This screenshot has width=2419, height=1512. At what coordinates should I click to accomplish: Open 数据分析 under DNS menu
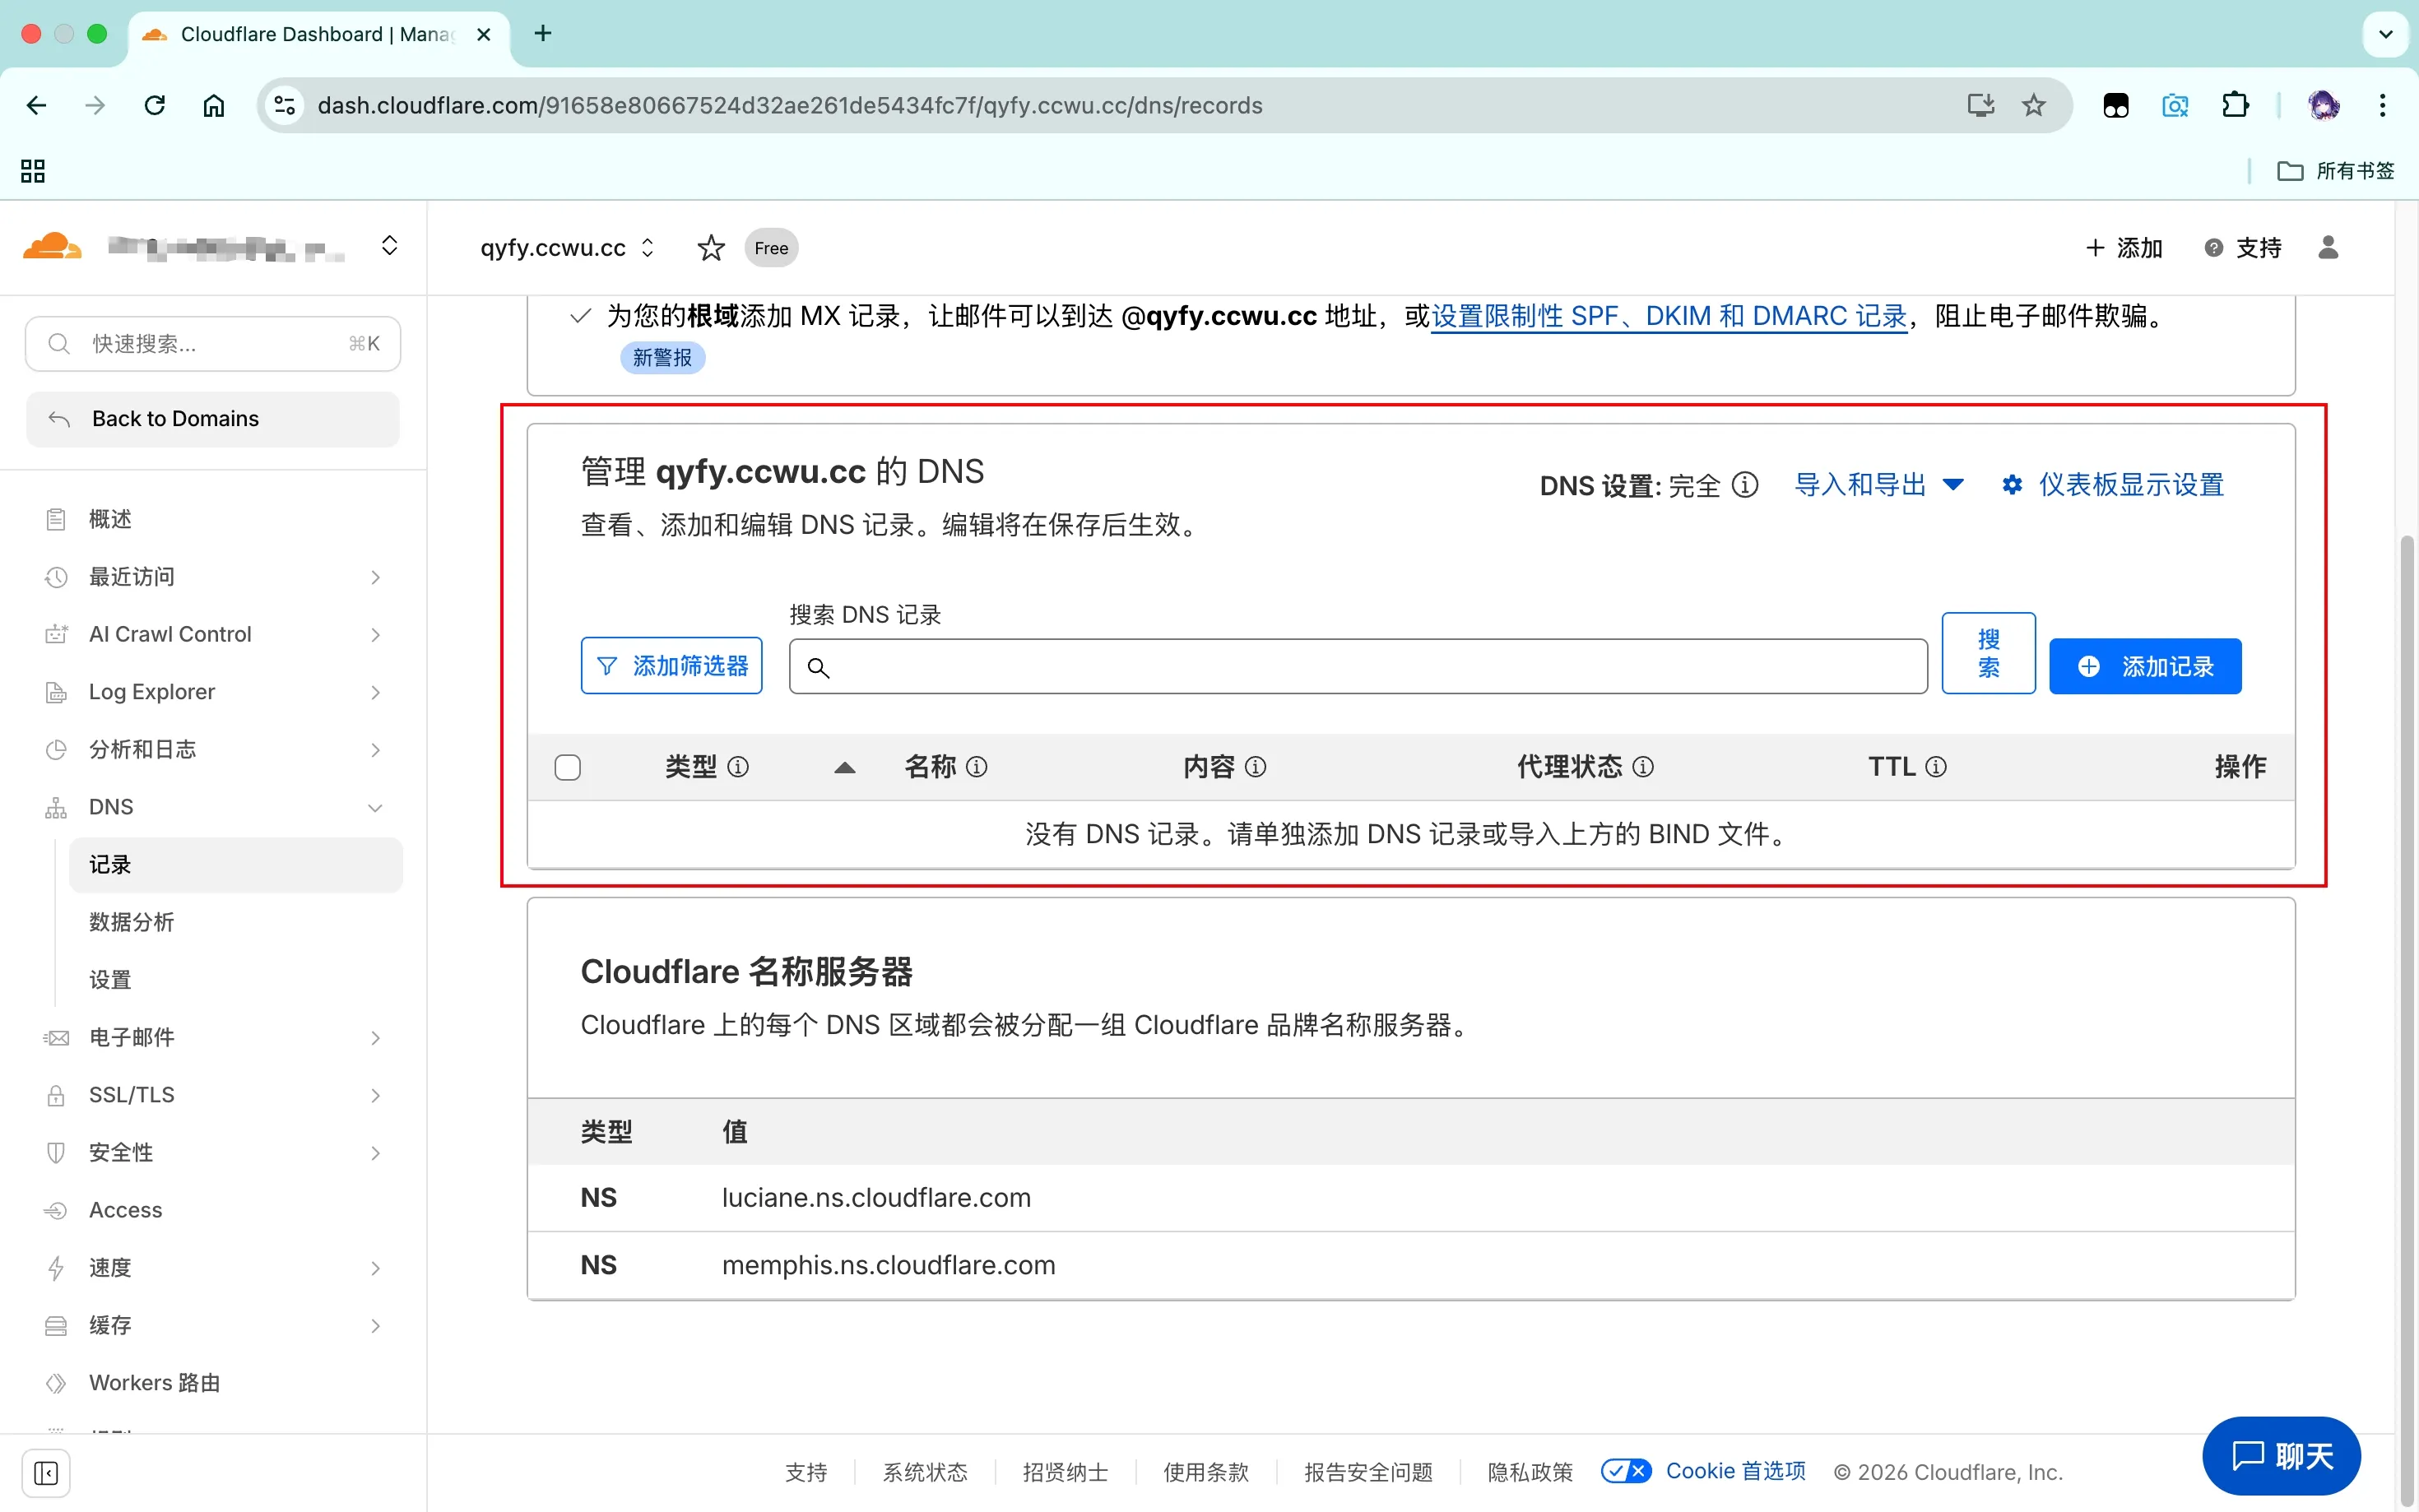(132, 922)
